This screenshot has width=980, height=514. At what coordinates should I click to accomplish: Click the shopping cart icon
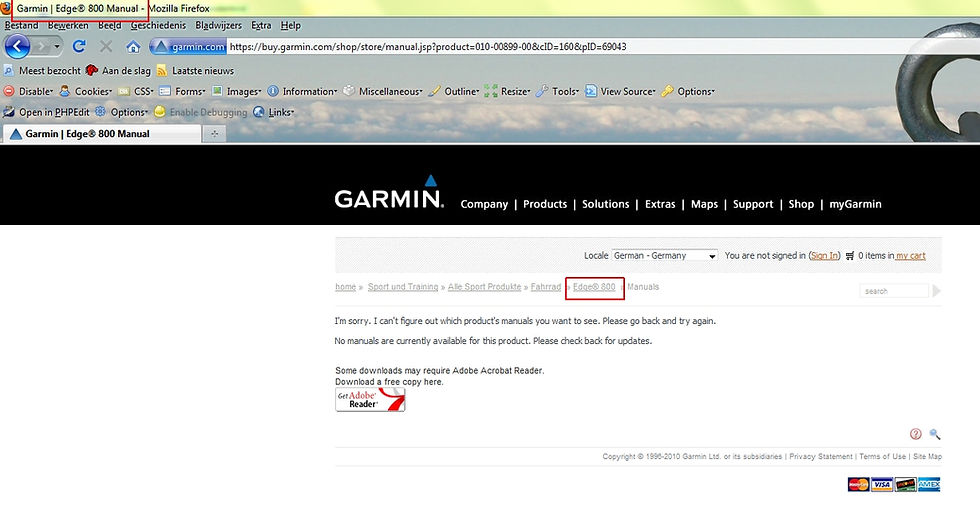click(x=850, y=256)
